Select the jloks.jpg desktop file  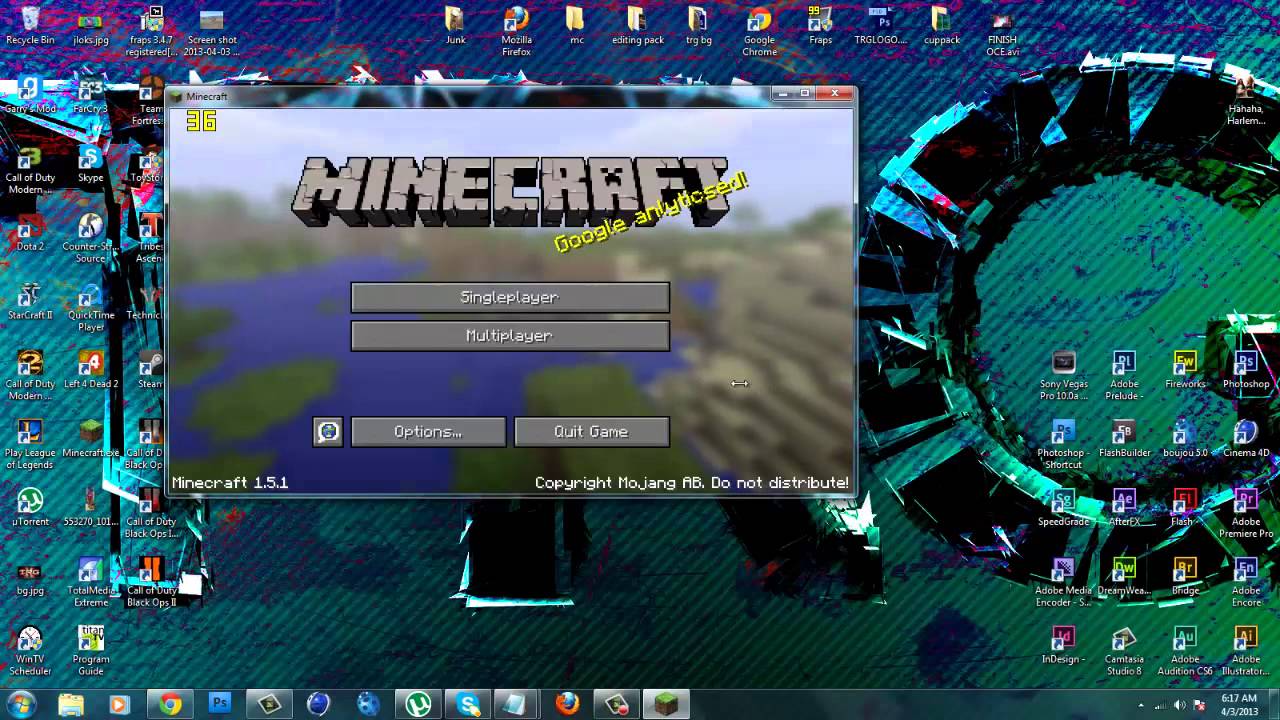coord(91,26)
